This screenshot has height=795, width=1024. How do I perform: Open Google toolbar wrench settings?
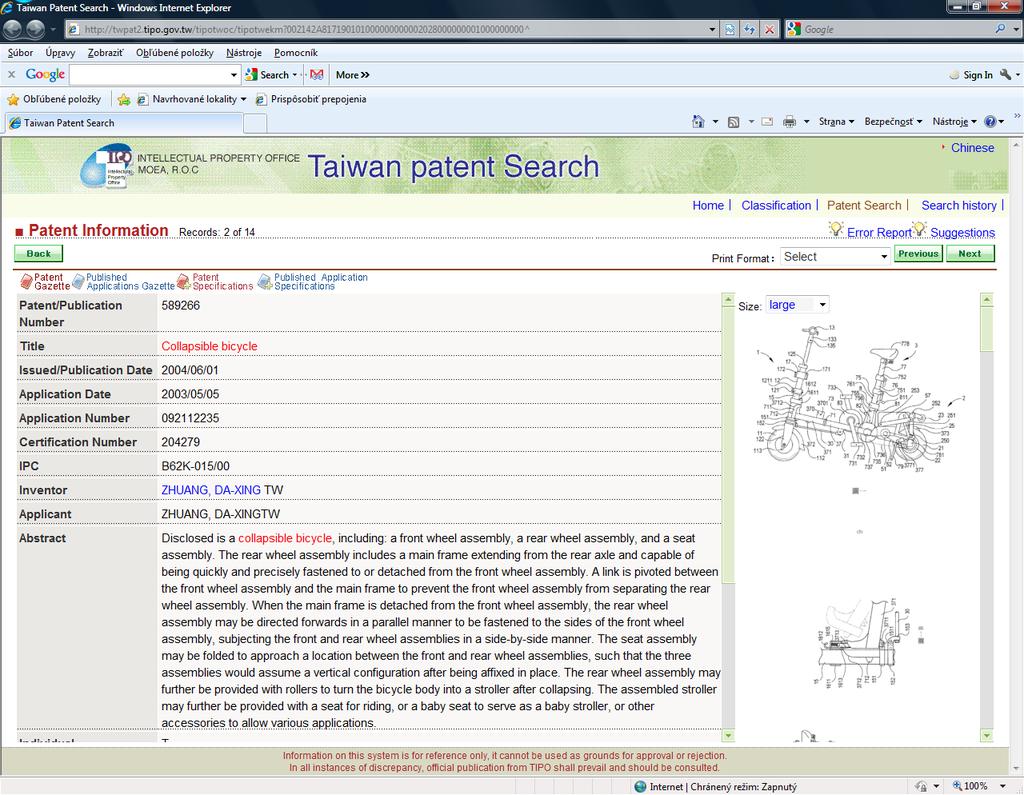pyautogui.click(x=1006, y=74)
